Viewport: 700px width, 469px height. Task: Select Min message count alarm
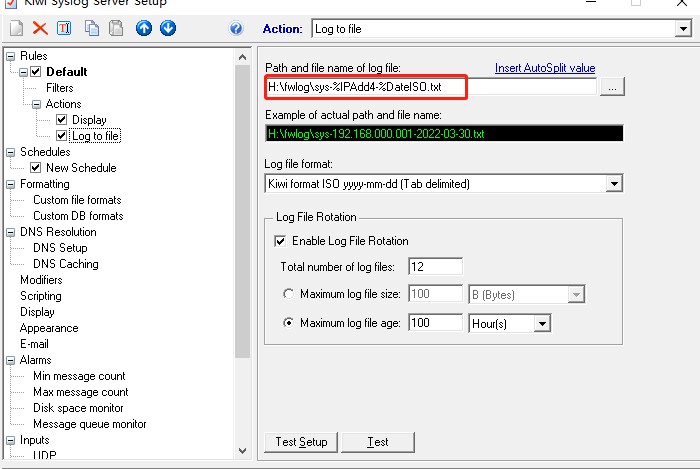pyautogui.click(x=79, y=376)
